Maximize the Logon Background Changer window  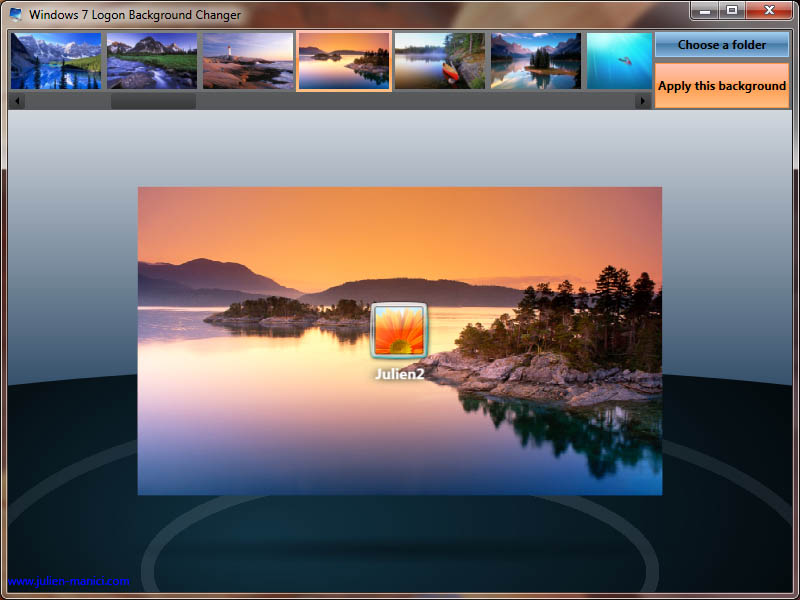[x=735, y=11]
